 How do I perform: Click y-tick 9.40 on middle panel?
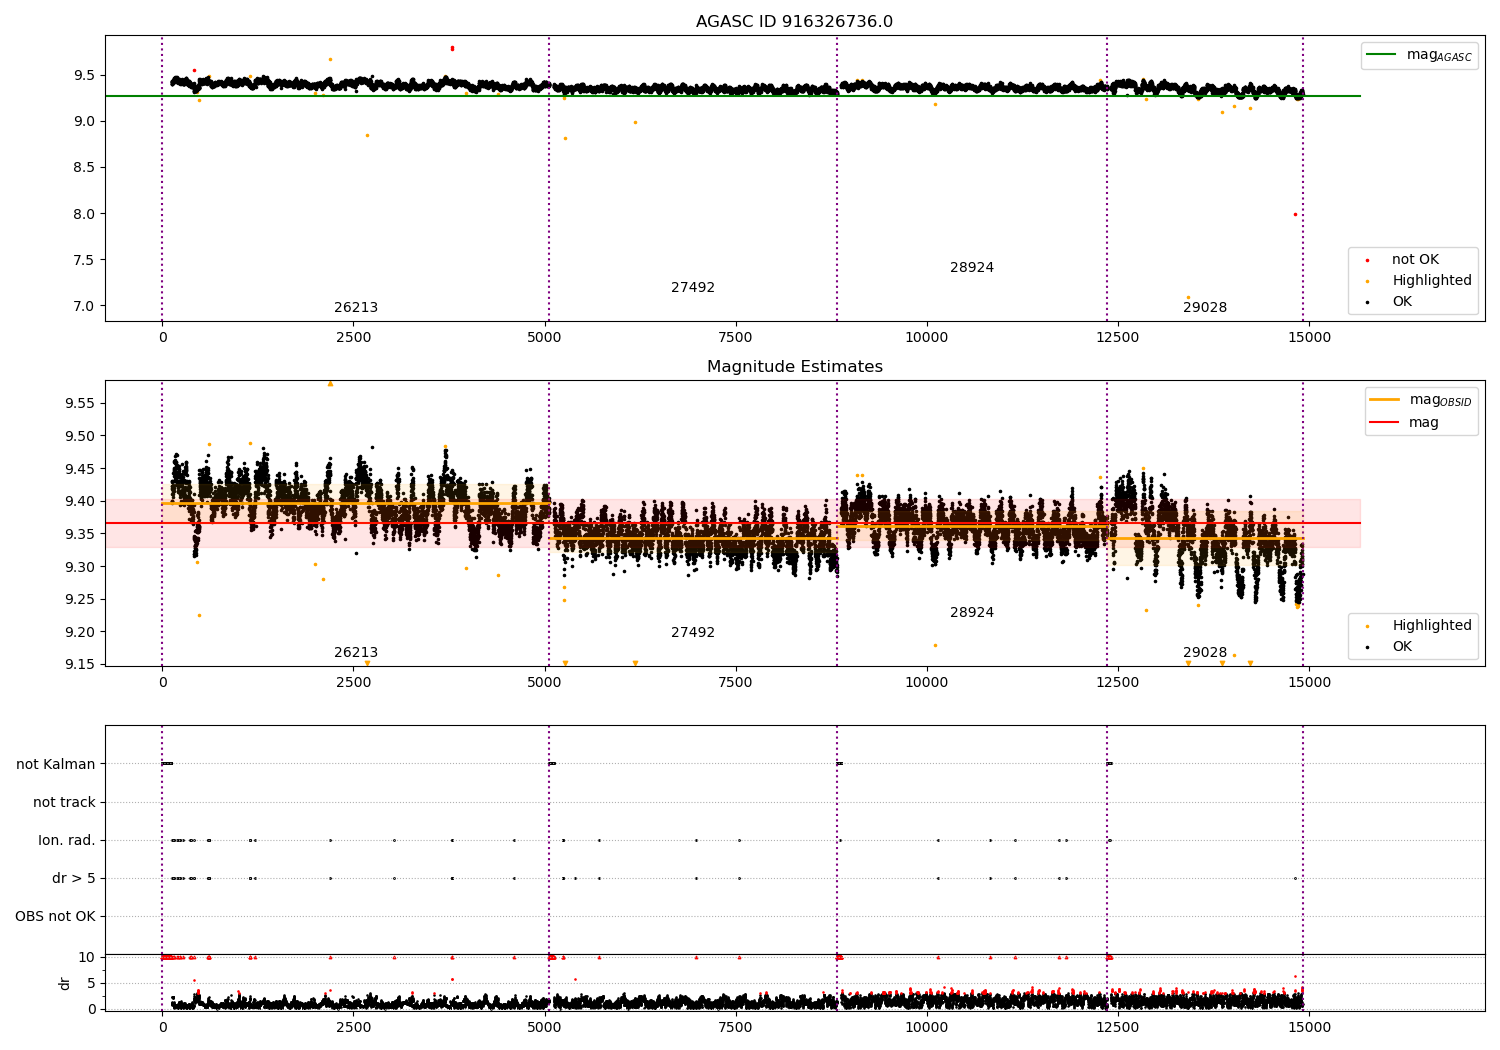click(x=80, y=501)
